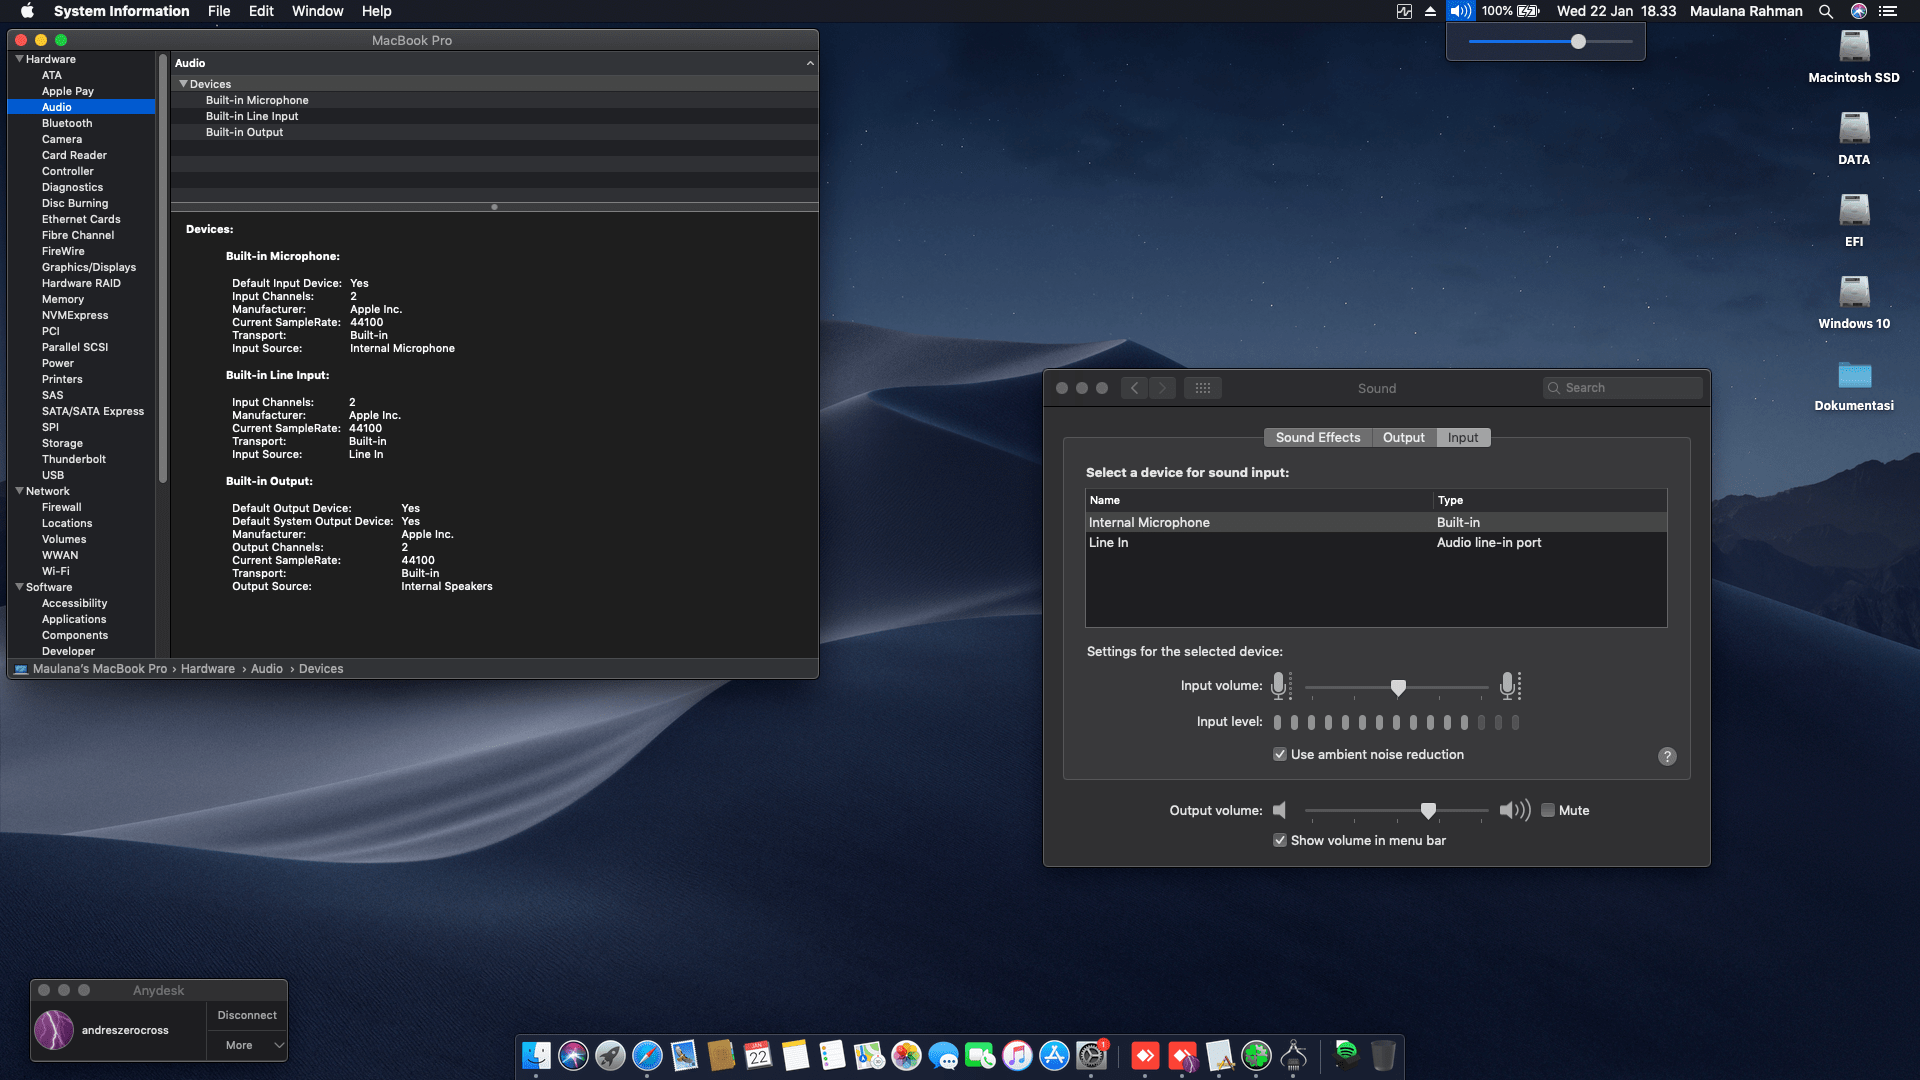Open System Preferences Dock icon
Image resolution: width=1920 pixels, height=1080 pixels.
point(1091,1055)
